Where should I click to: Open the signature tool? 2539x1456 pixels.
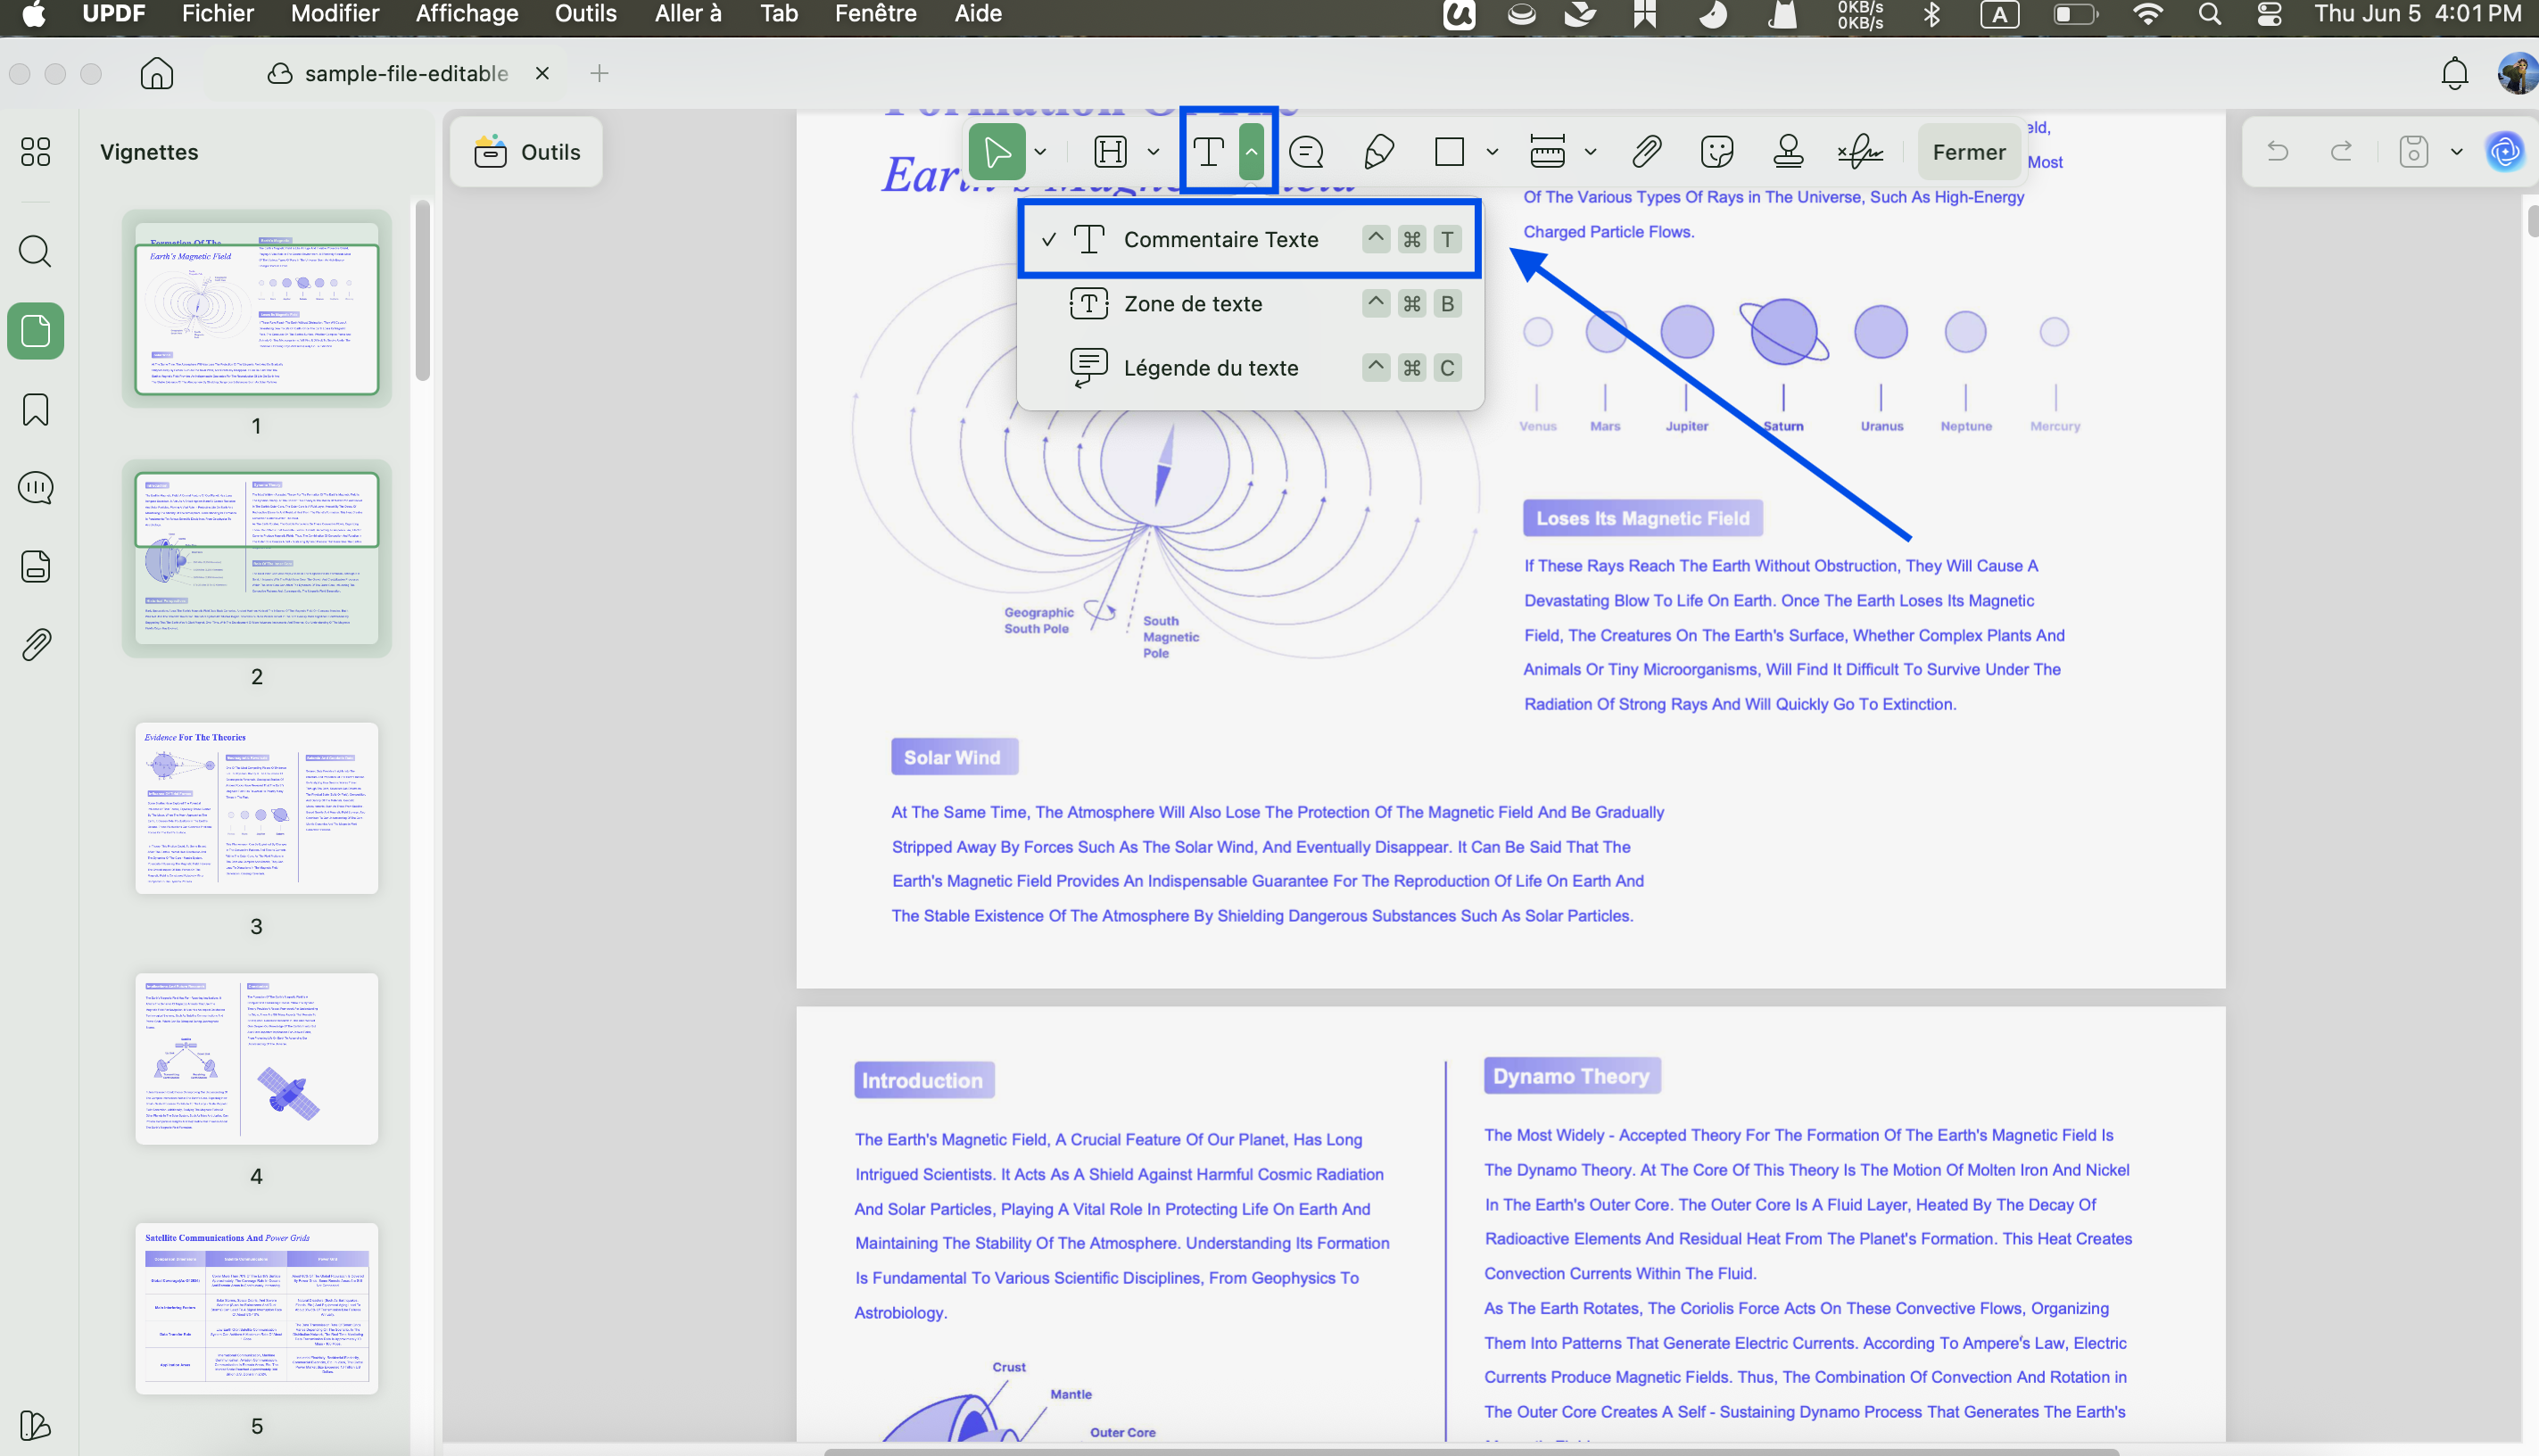point(1860,152)
